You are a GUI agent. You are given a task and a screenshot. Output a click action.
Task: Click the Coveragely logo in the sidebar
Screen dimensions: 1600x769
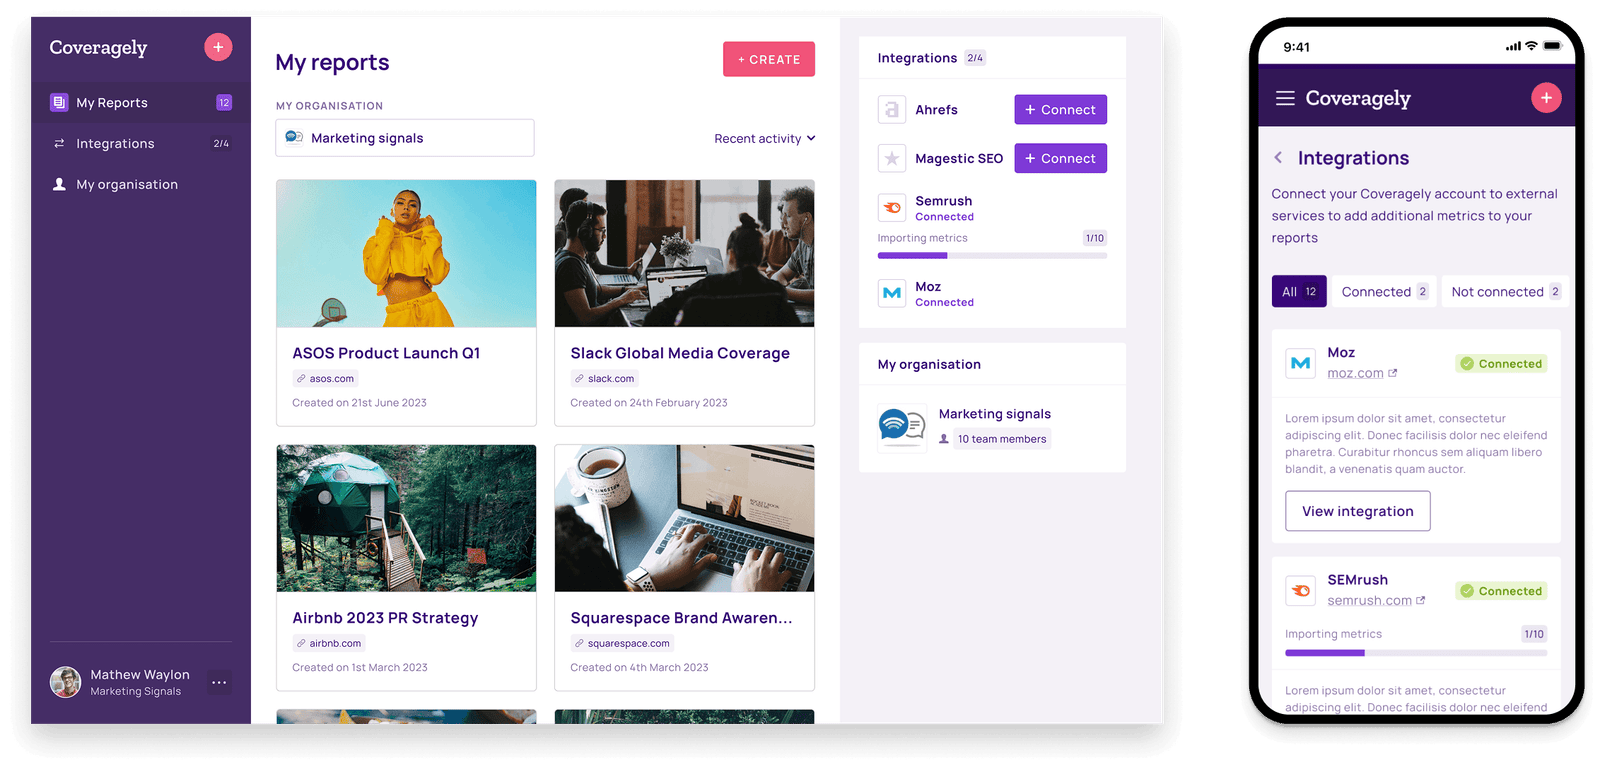(x=98, y=48)
